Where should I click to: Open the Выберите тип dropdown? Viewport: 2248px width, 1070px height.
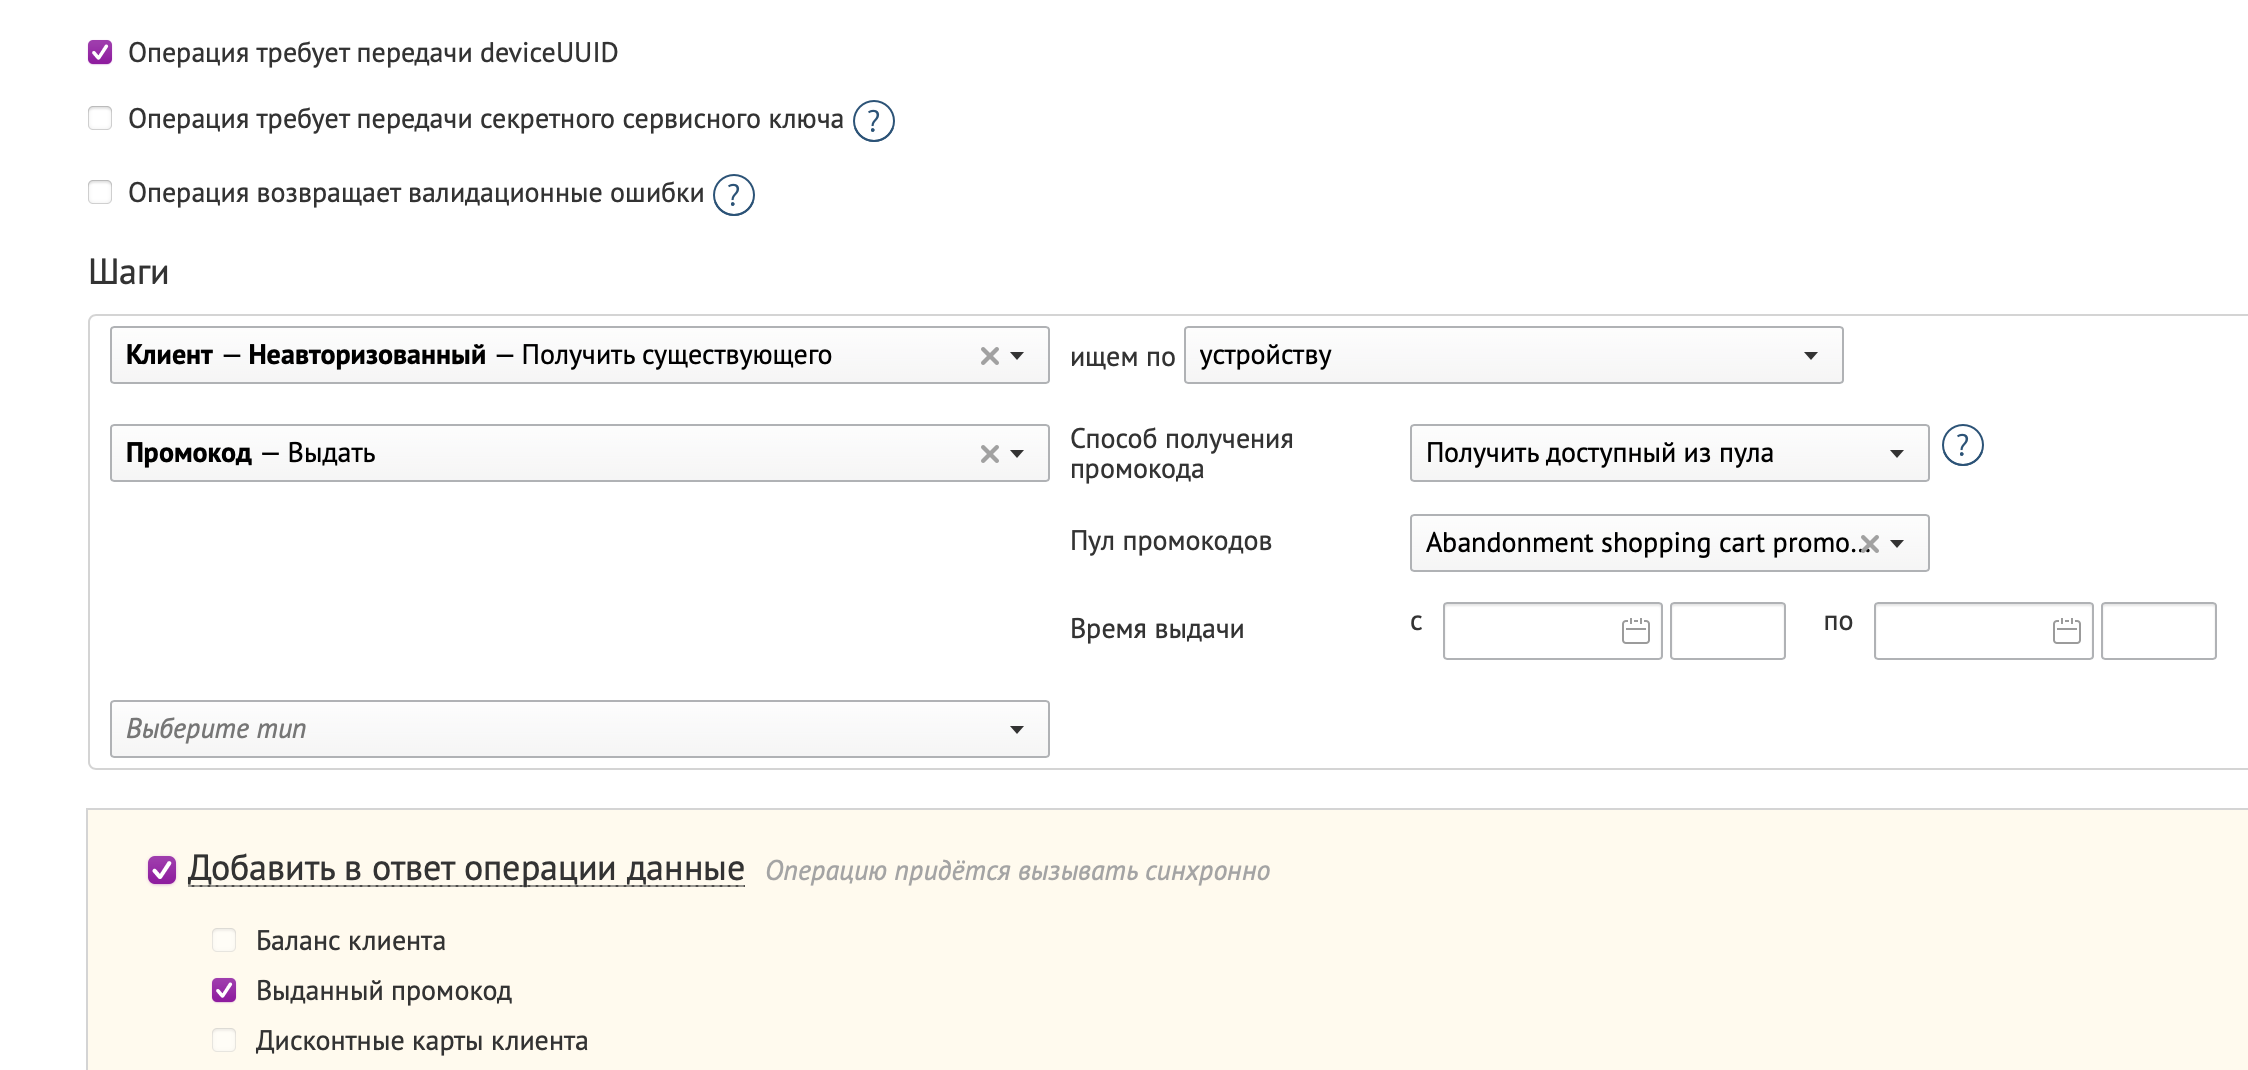click(579, 729)
